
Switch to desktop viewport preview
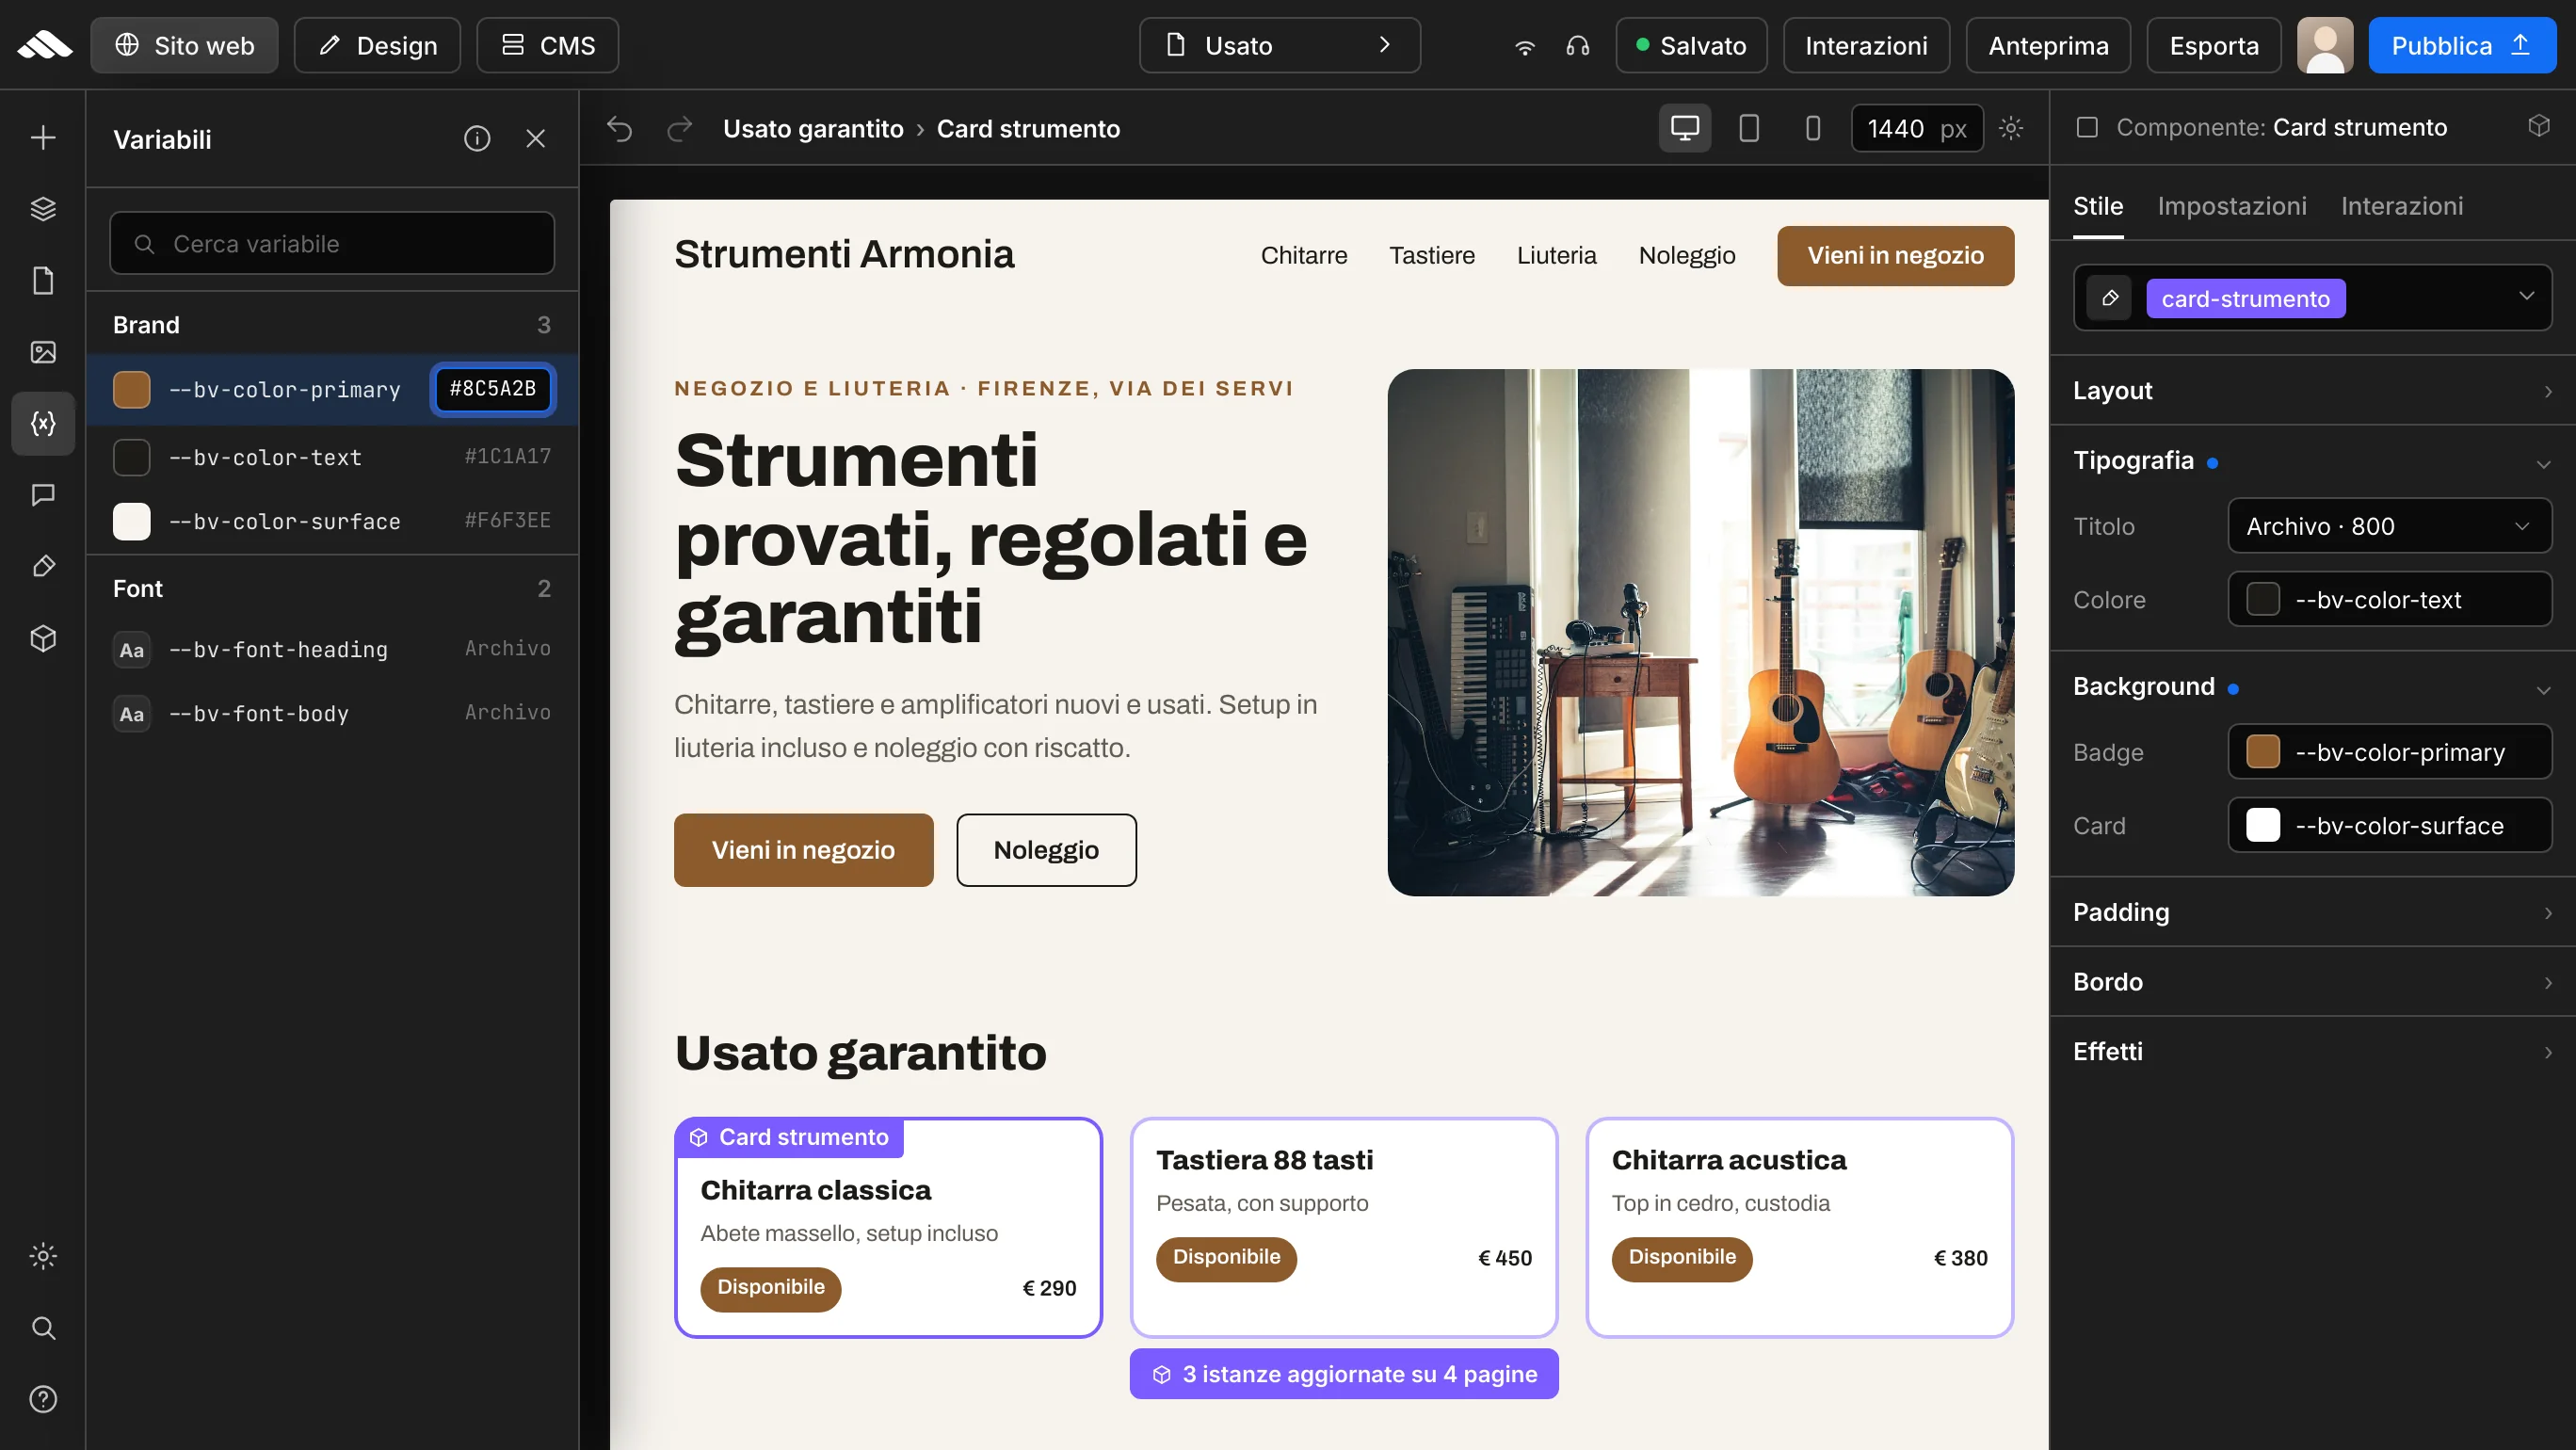coord(1685,128)
